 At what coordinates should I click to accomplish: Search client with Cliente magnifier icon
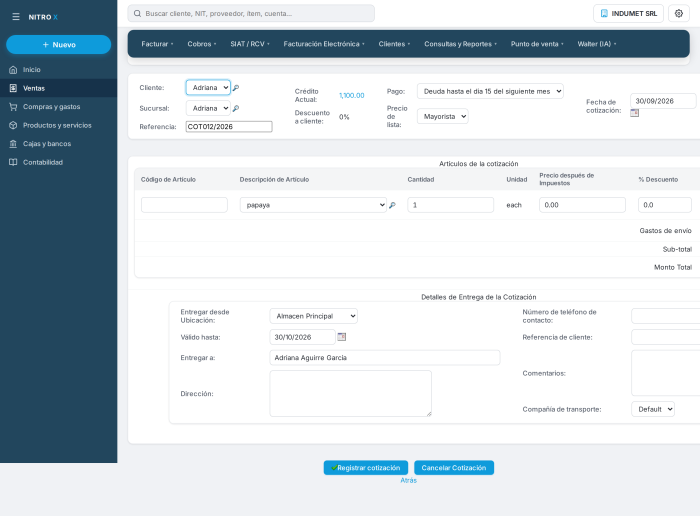click(x=236, y=88)
